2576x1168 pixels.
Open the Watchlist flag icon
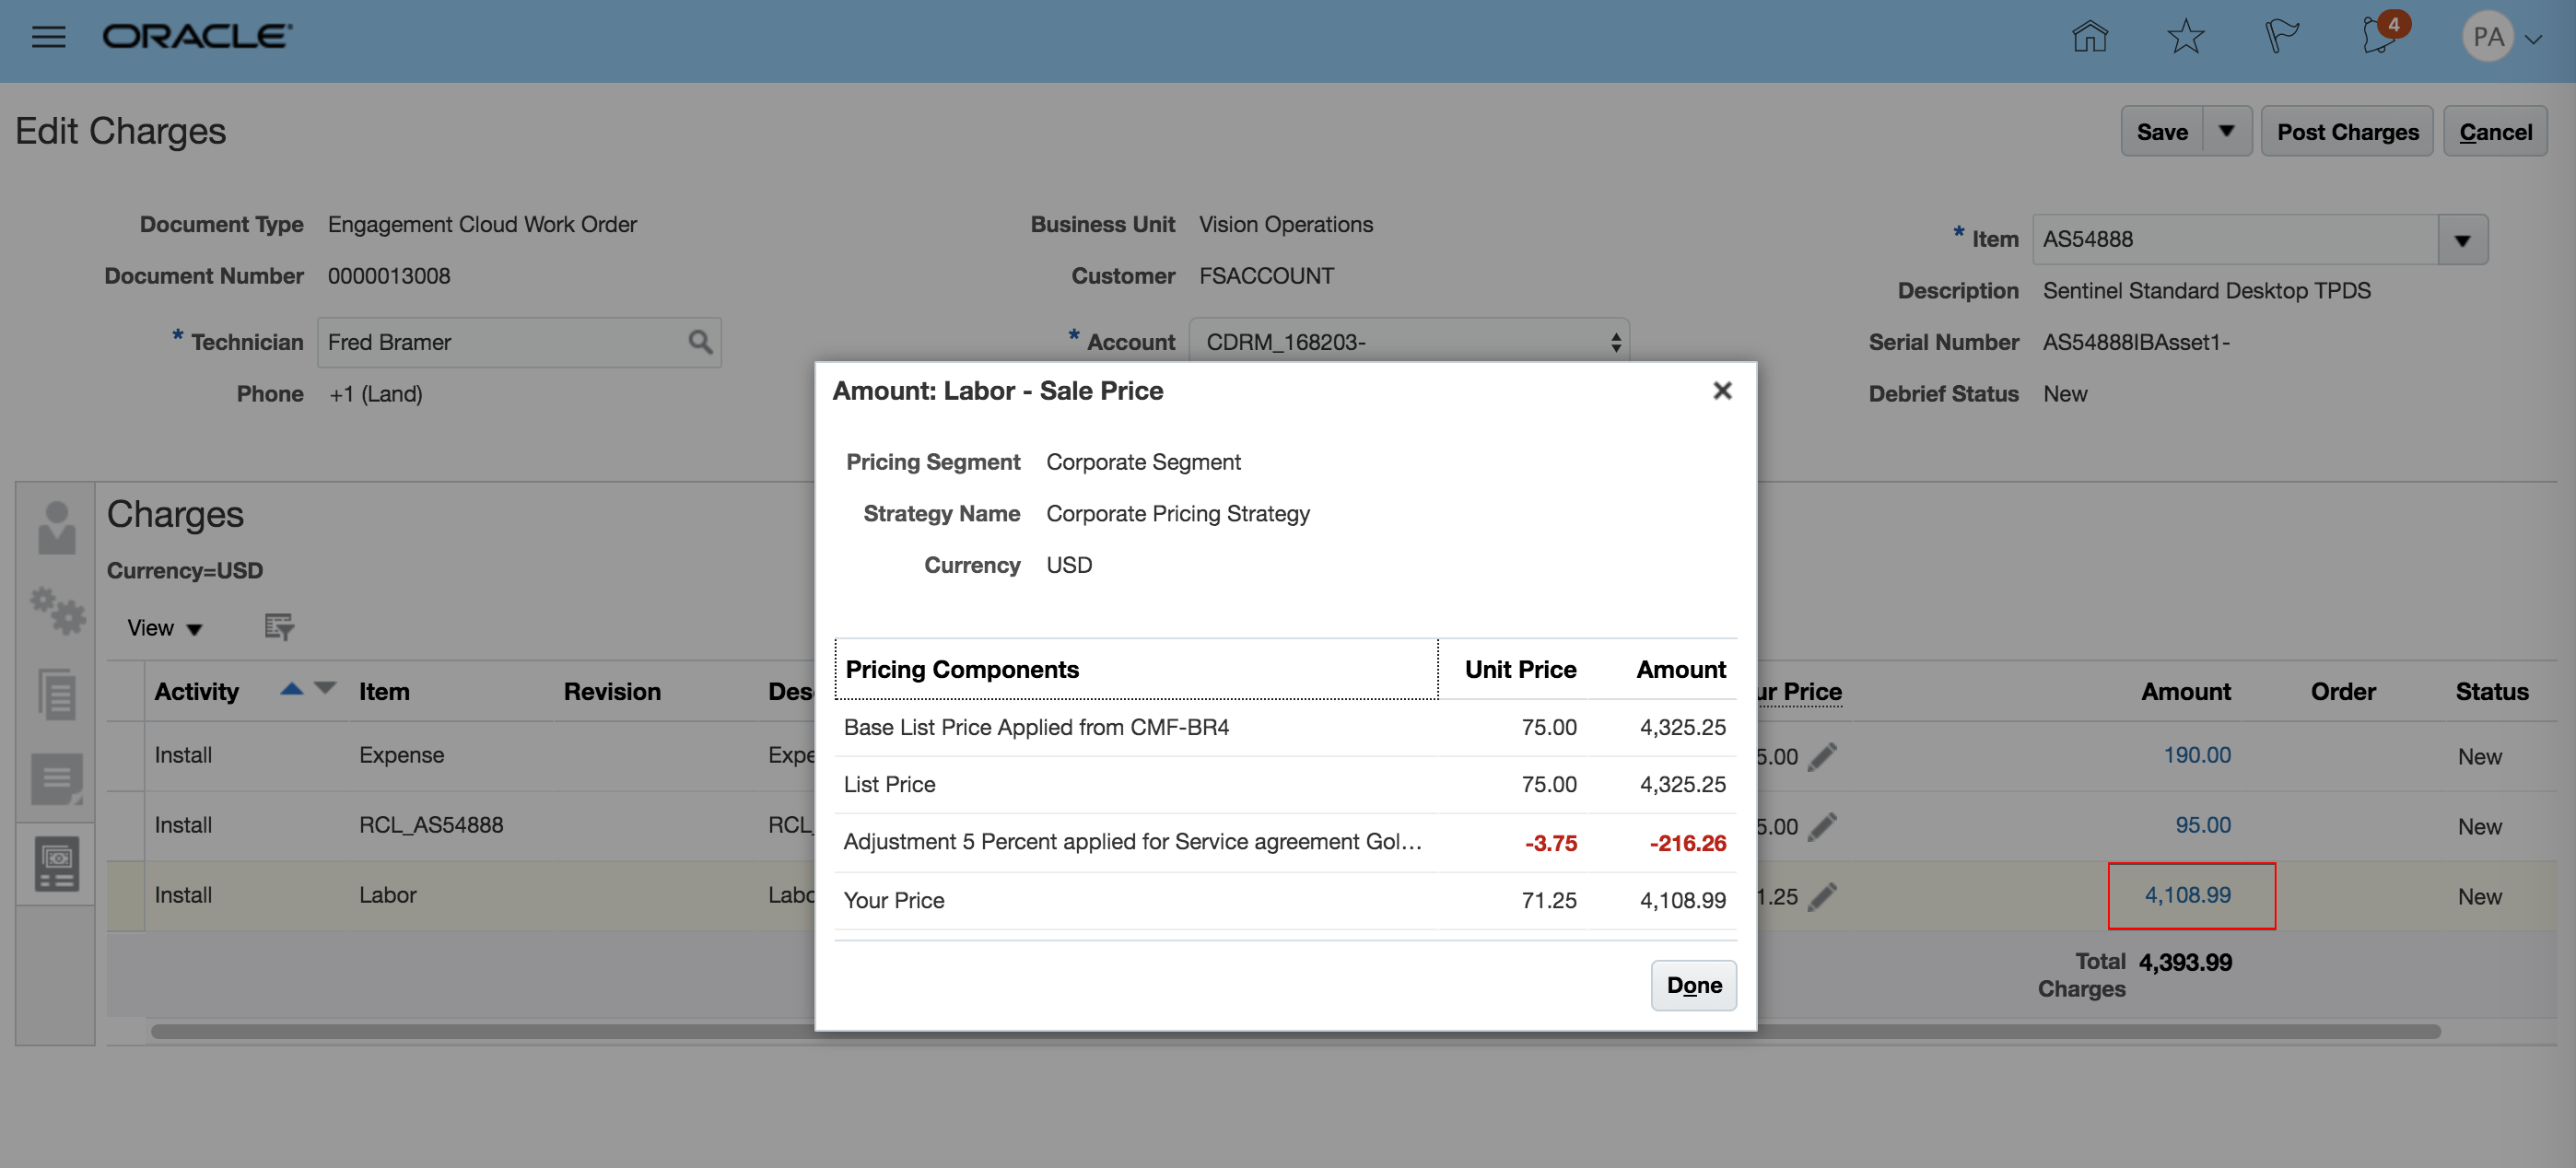pos(2281,37)
